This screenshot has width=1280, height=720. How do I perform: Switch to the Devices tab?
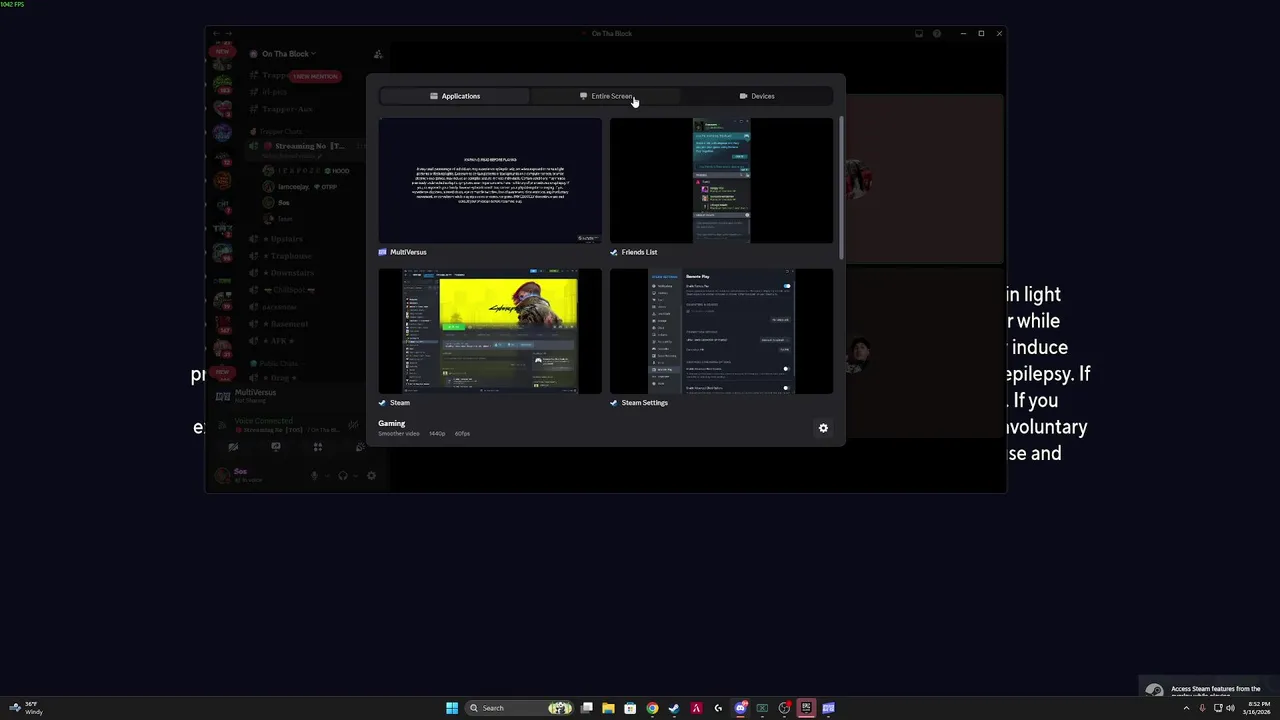757,96
